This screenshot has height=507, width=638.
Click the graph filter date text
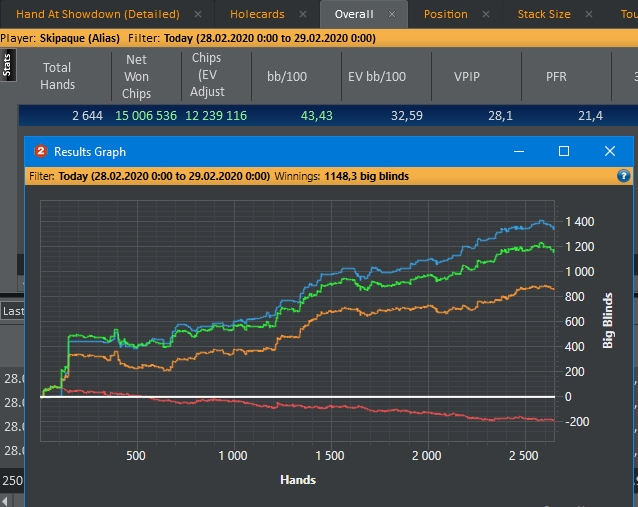(x=164, y=176)
